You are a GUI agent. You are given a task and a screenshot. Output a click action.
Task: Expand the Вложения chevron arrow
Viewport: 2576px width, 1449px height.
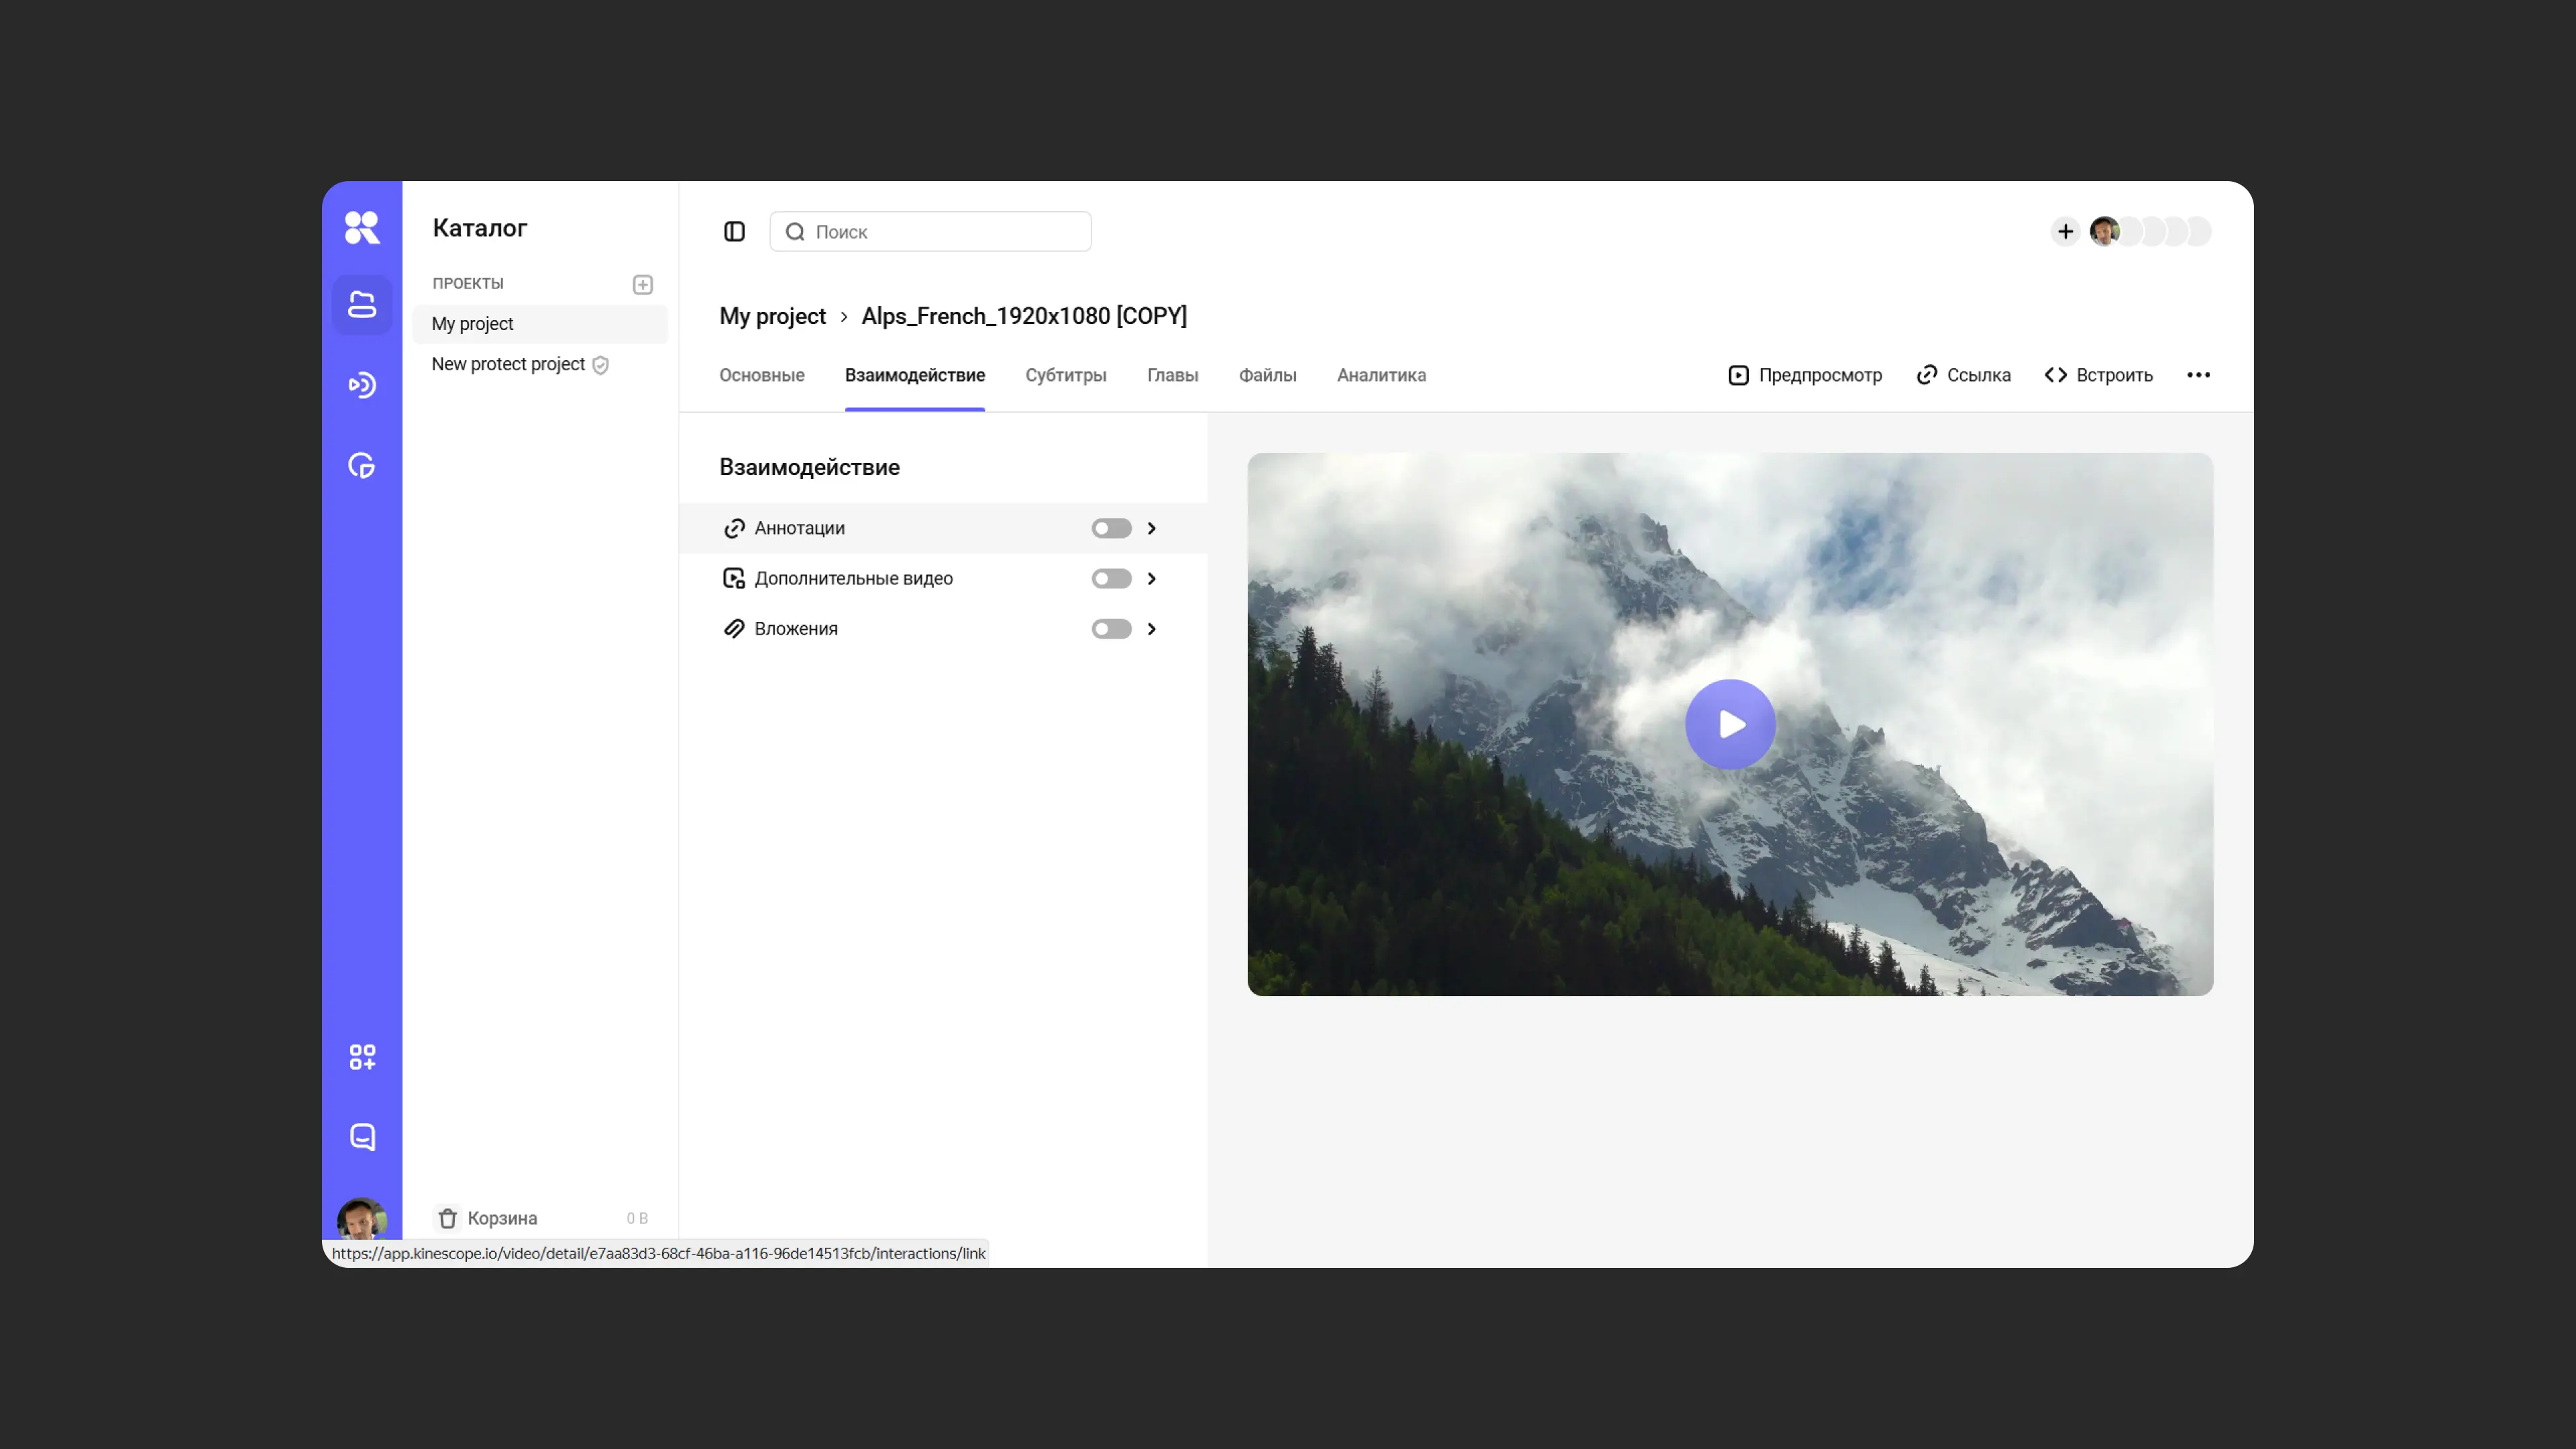(1152, 629)
